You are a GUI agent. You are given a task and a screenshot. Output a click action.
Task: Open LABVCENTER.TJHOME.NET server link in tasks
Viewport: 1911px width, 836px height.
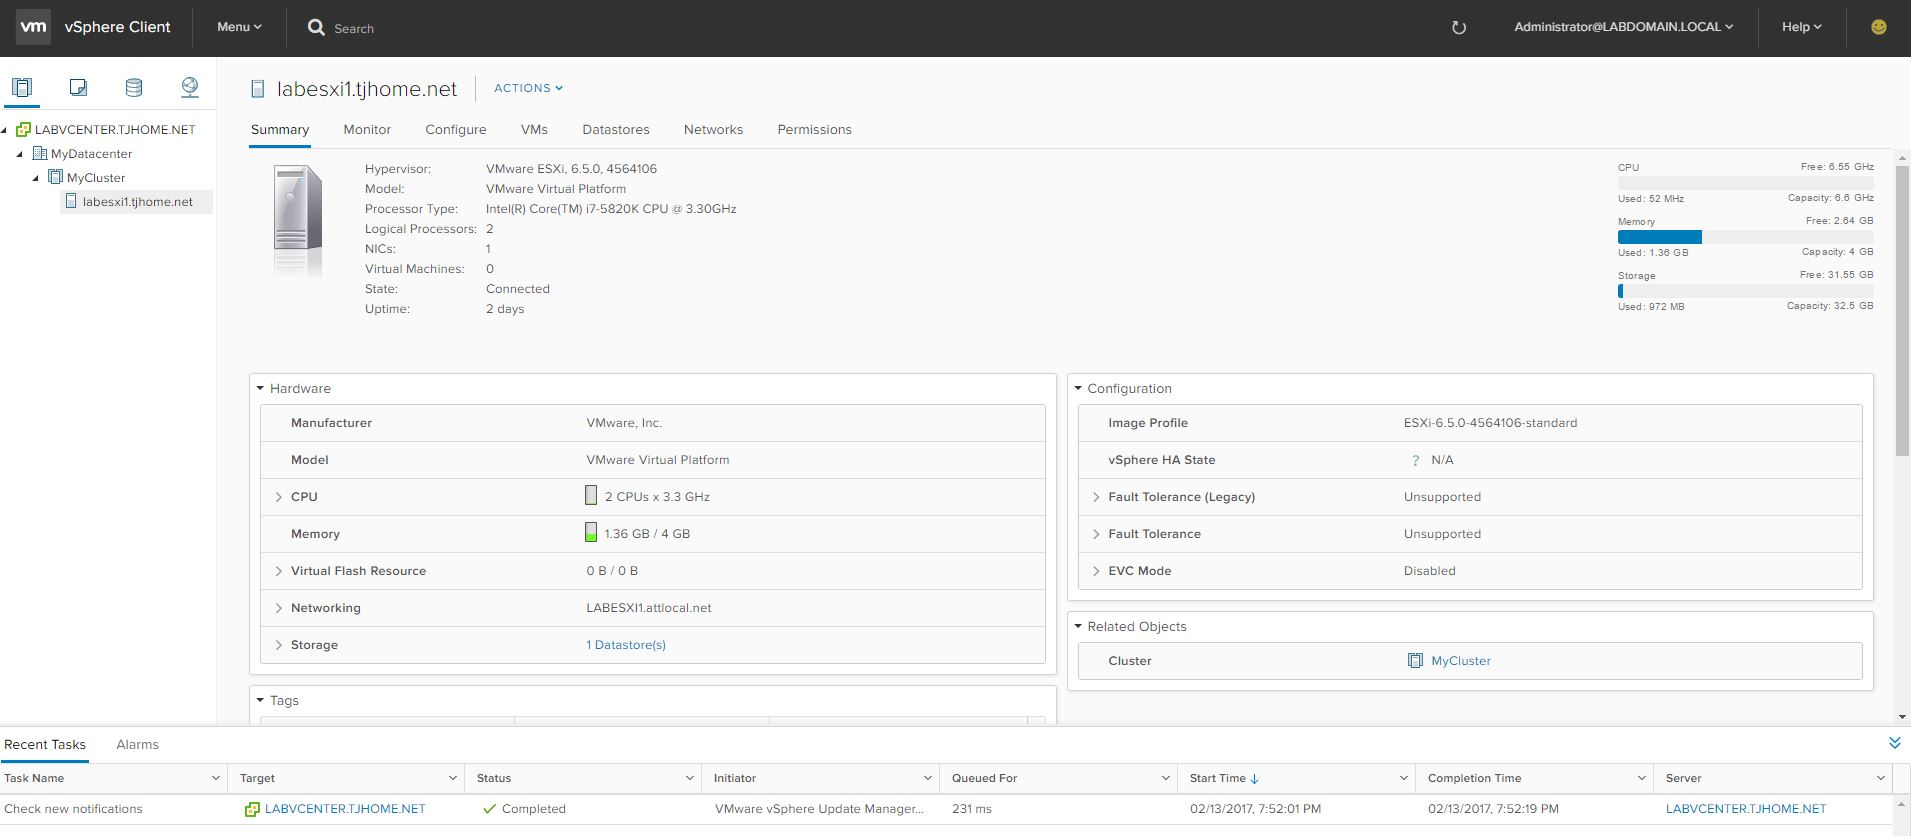click(x=1746, y=809)
